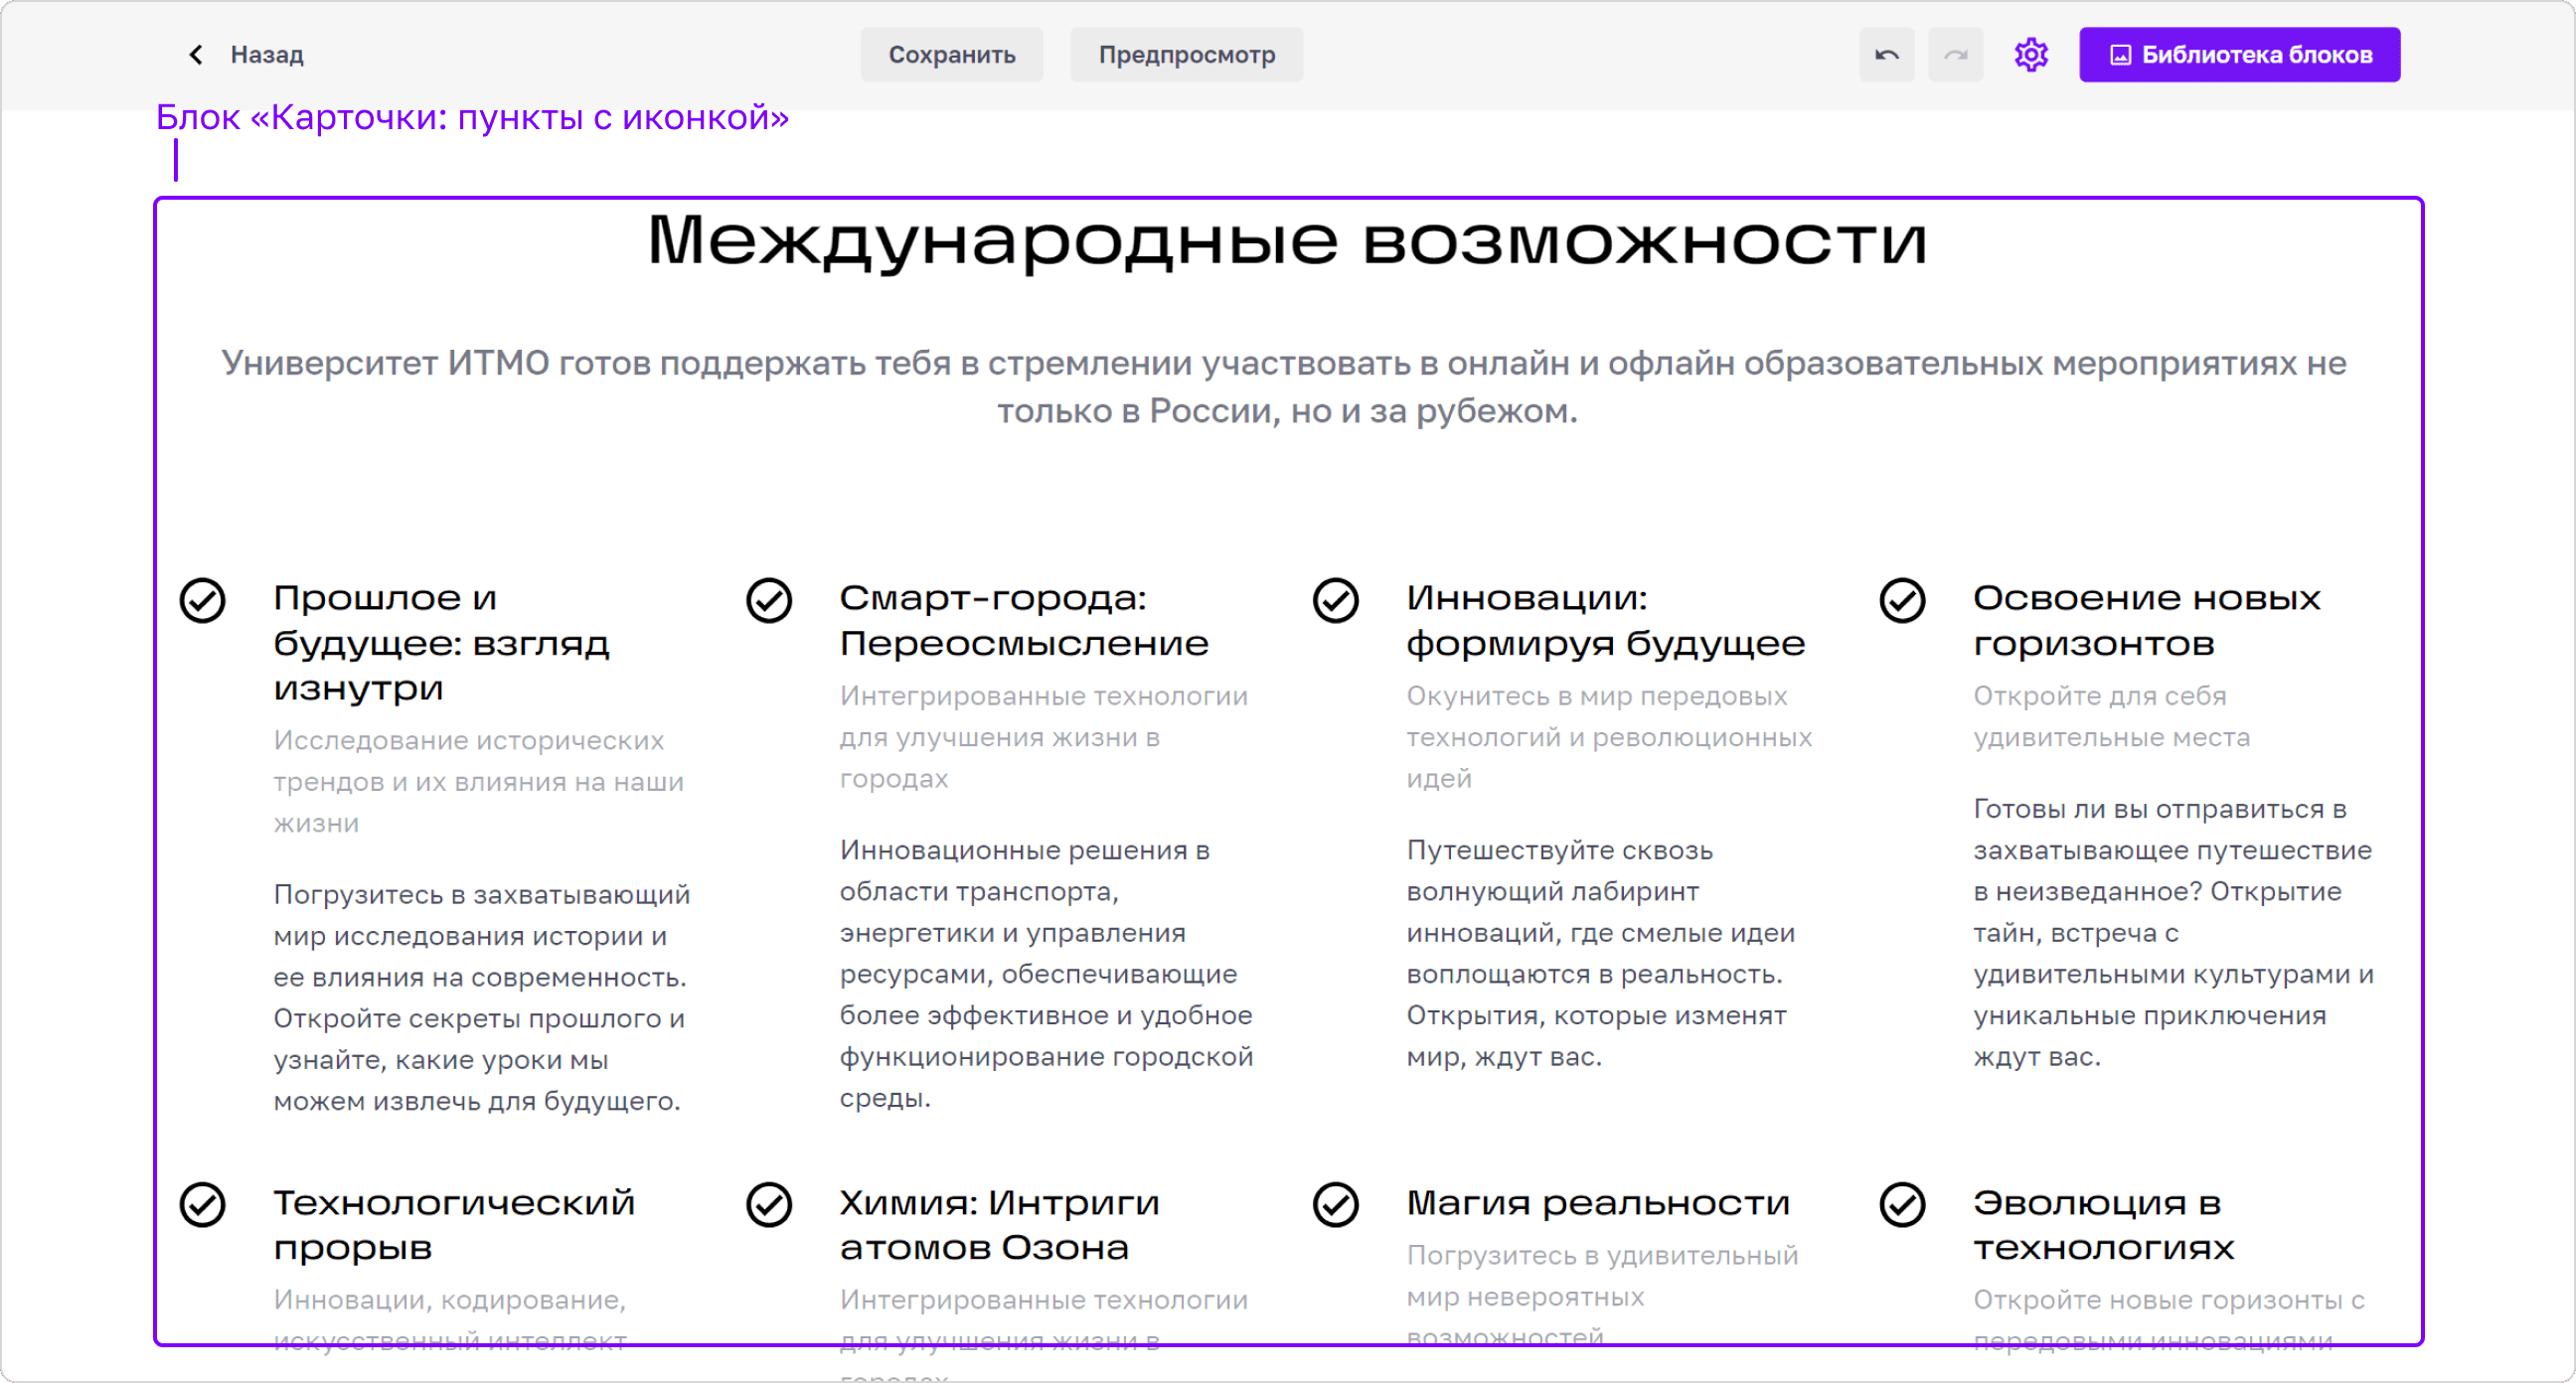Go back via the Назад link
This screenshot has width=2576, height=1383.
[266, 54]
